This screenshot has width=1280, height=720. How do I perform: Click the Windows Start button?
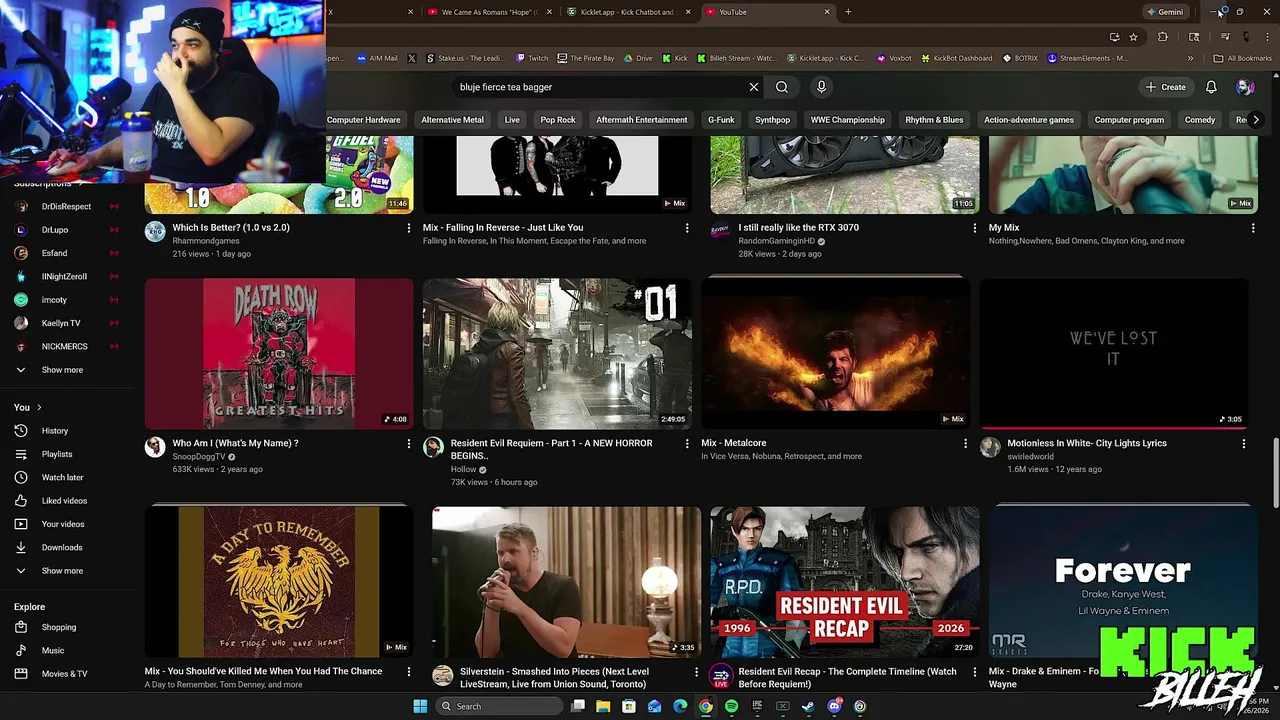pyautogui.click(x=421, y=706)
